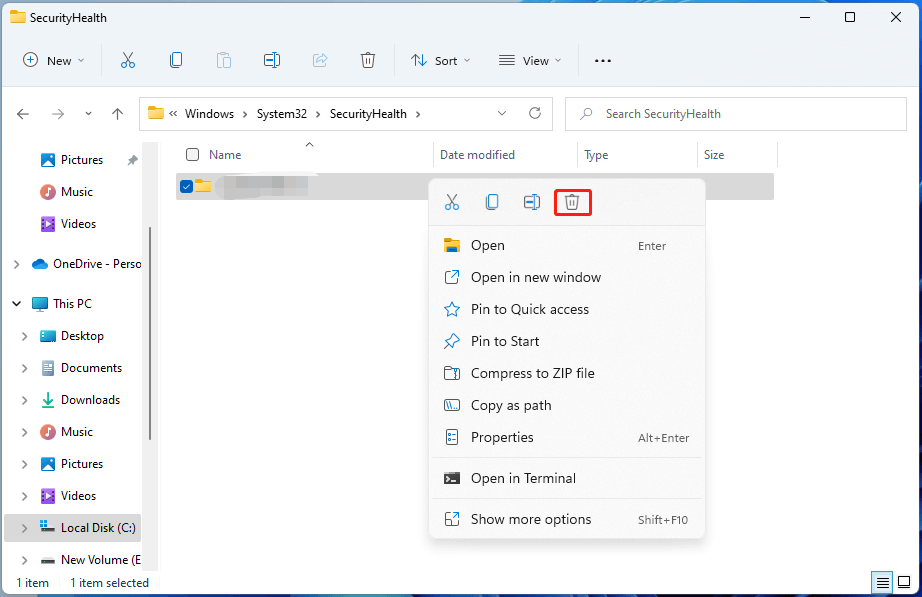Uncheck the selected folder's checkbox
Viewport: 922px width, 597px height.
coord(185,186)
